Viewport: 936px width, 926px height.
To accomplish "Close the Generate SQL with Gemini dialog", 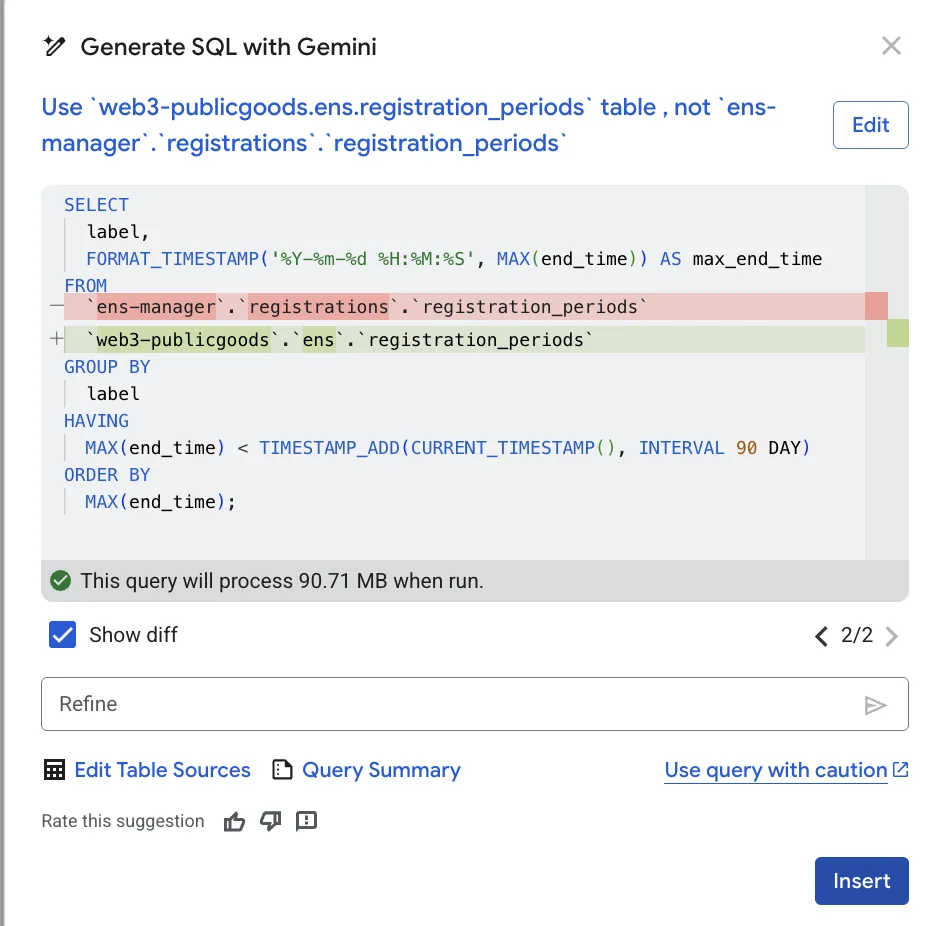I will tap(891, 46).
